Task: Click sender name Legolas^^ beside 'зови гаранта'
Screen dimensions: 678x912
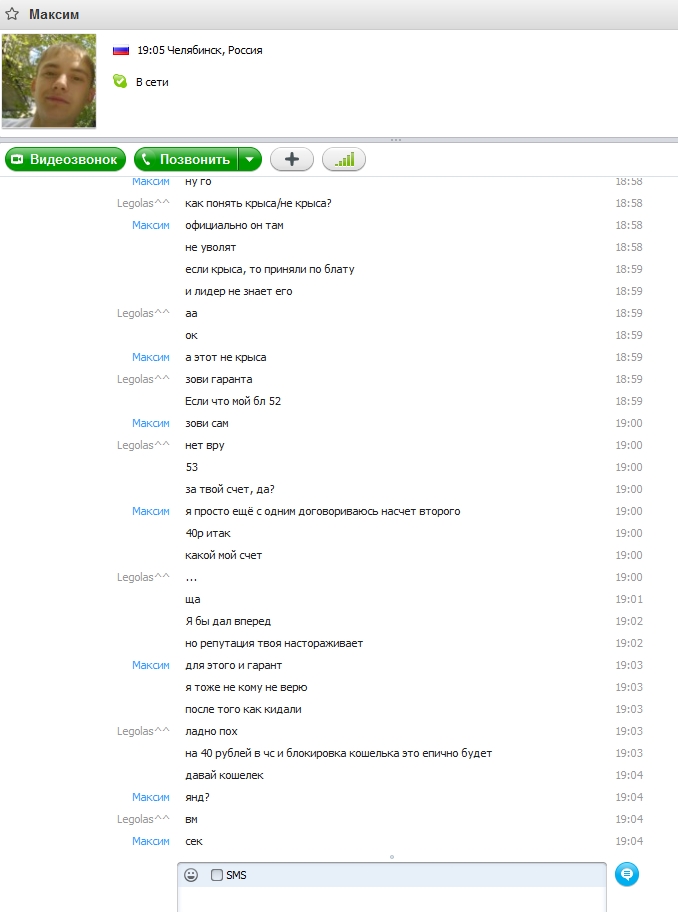Action: click(x=143, y=379)
